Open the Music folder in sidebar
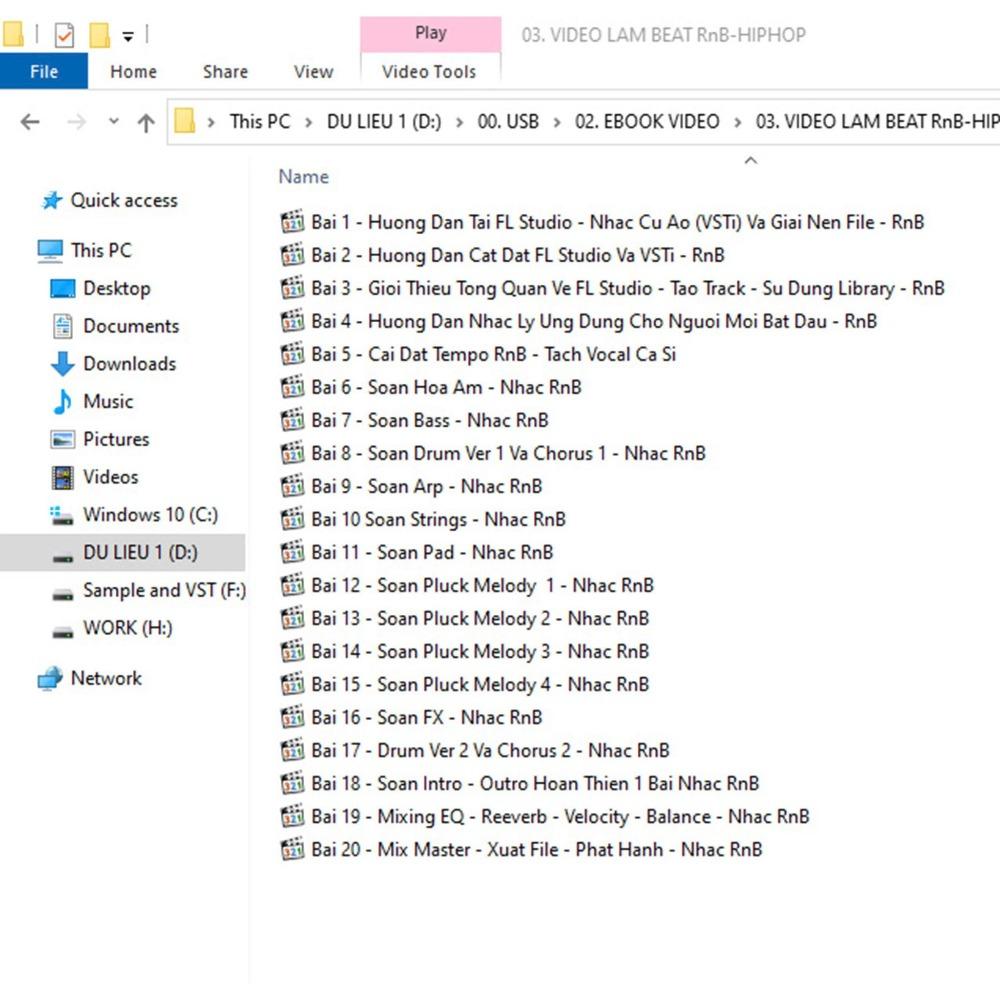 point(108,401)
